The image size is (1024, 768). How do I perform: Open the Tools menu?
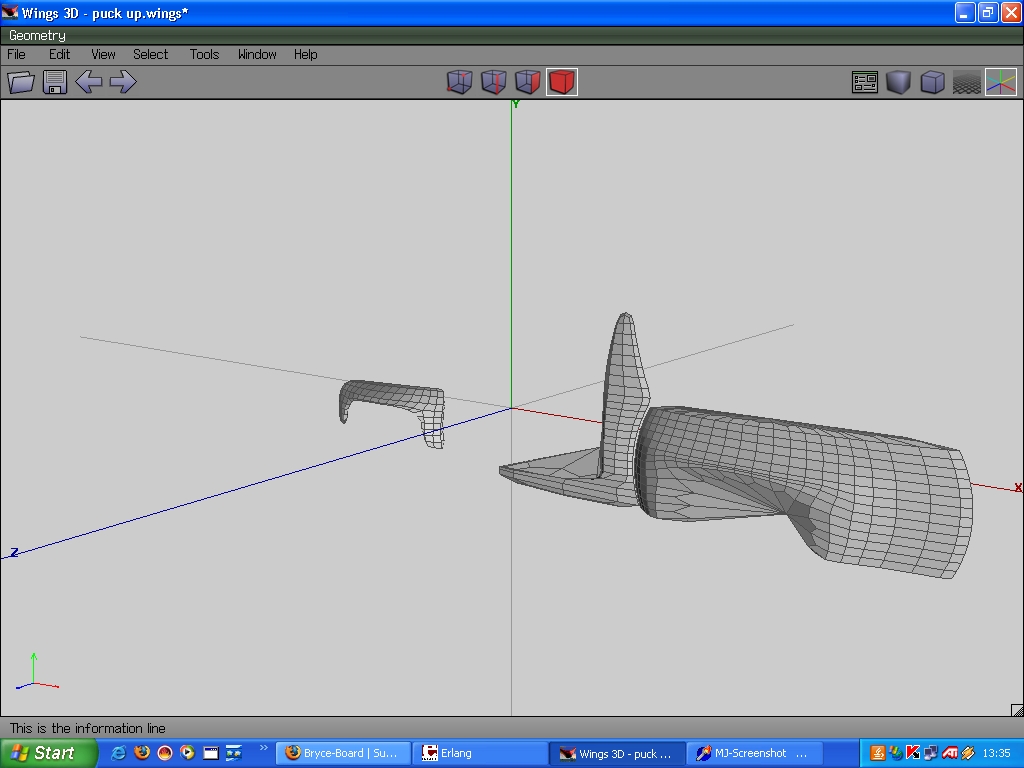click(204, 54)
